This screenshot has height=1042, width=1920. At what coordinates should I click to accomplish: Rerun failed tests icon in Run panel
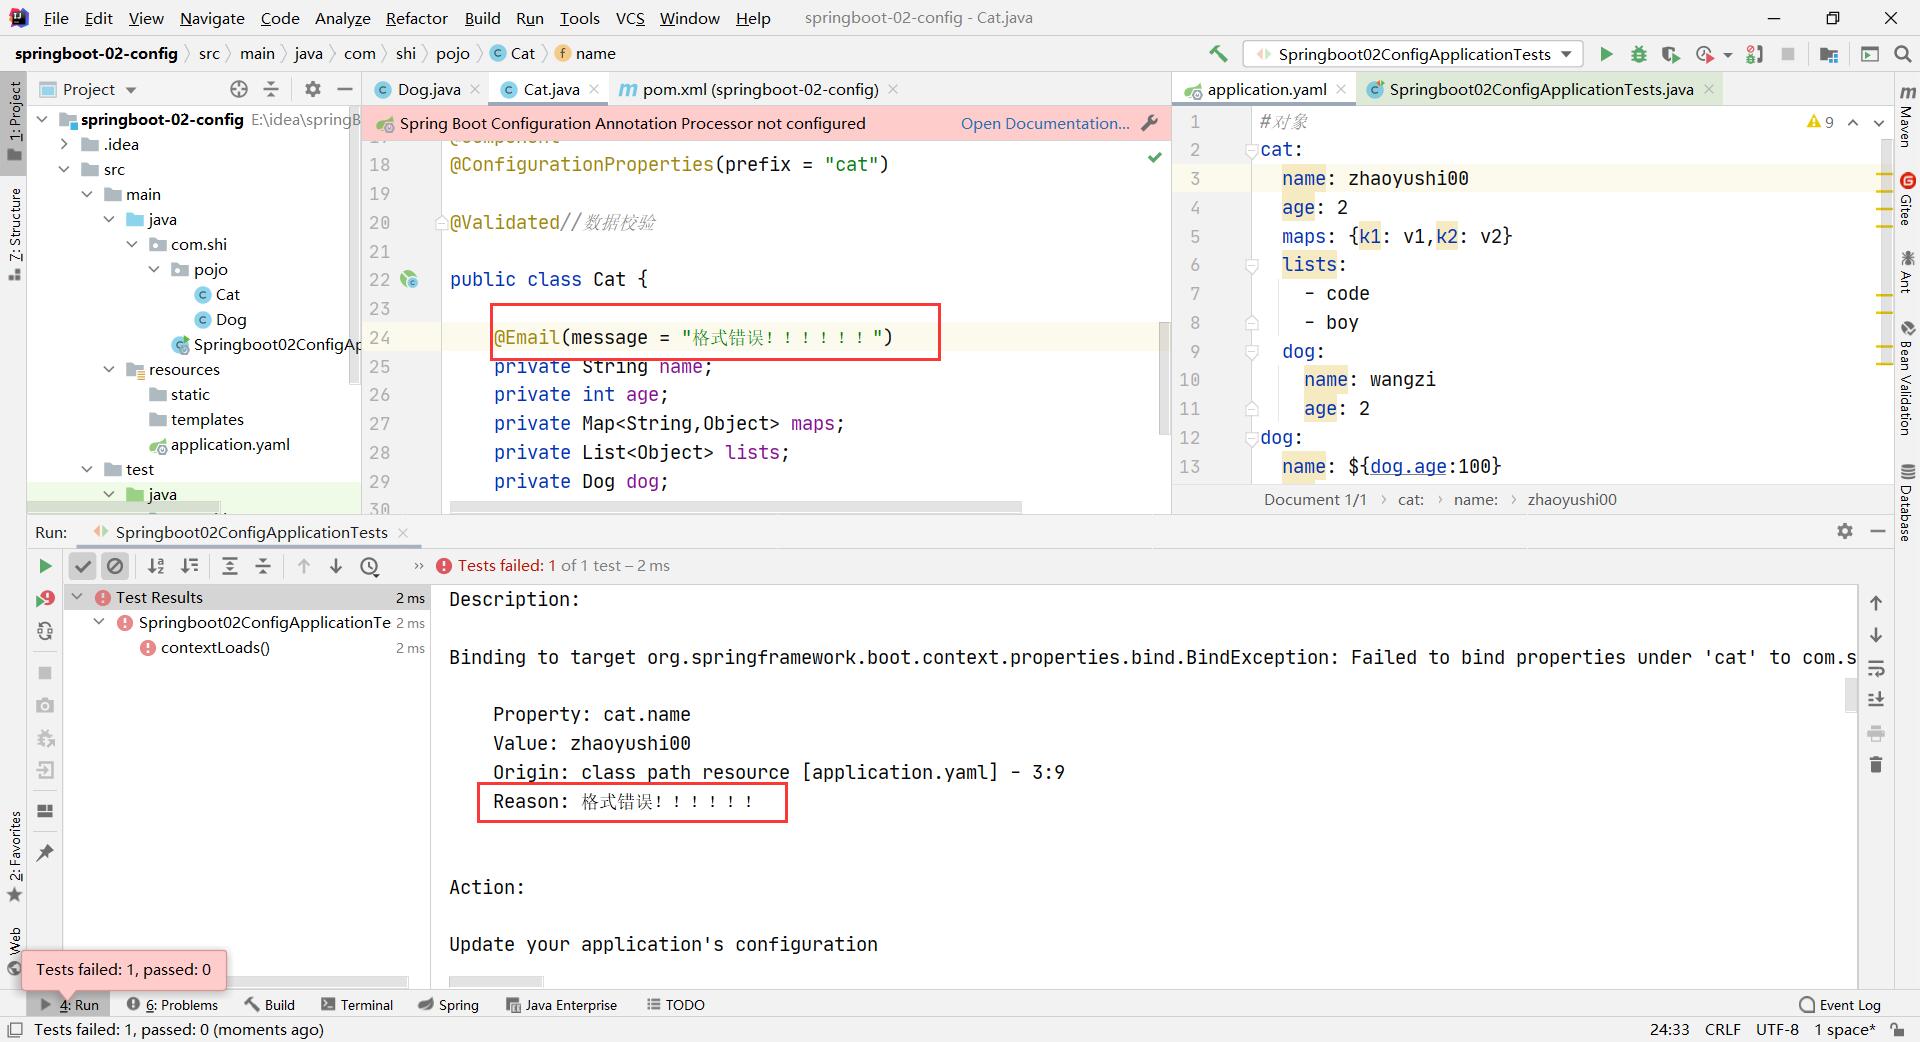45,598
